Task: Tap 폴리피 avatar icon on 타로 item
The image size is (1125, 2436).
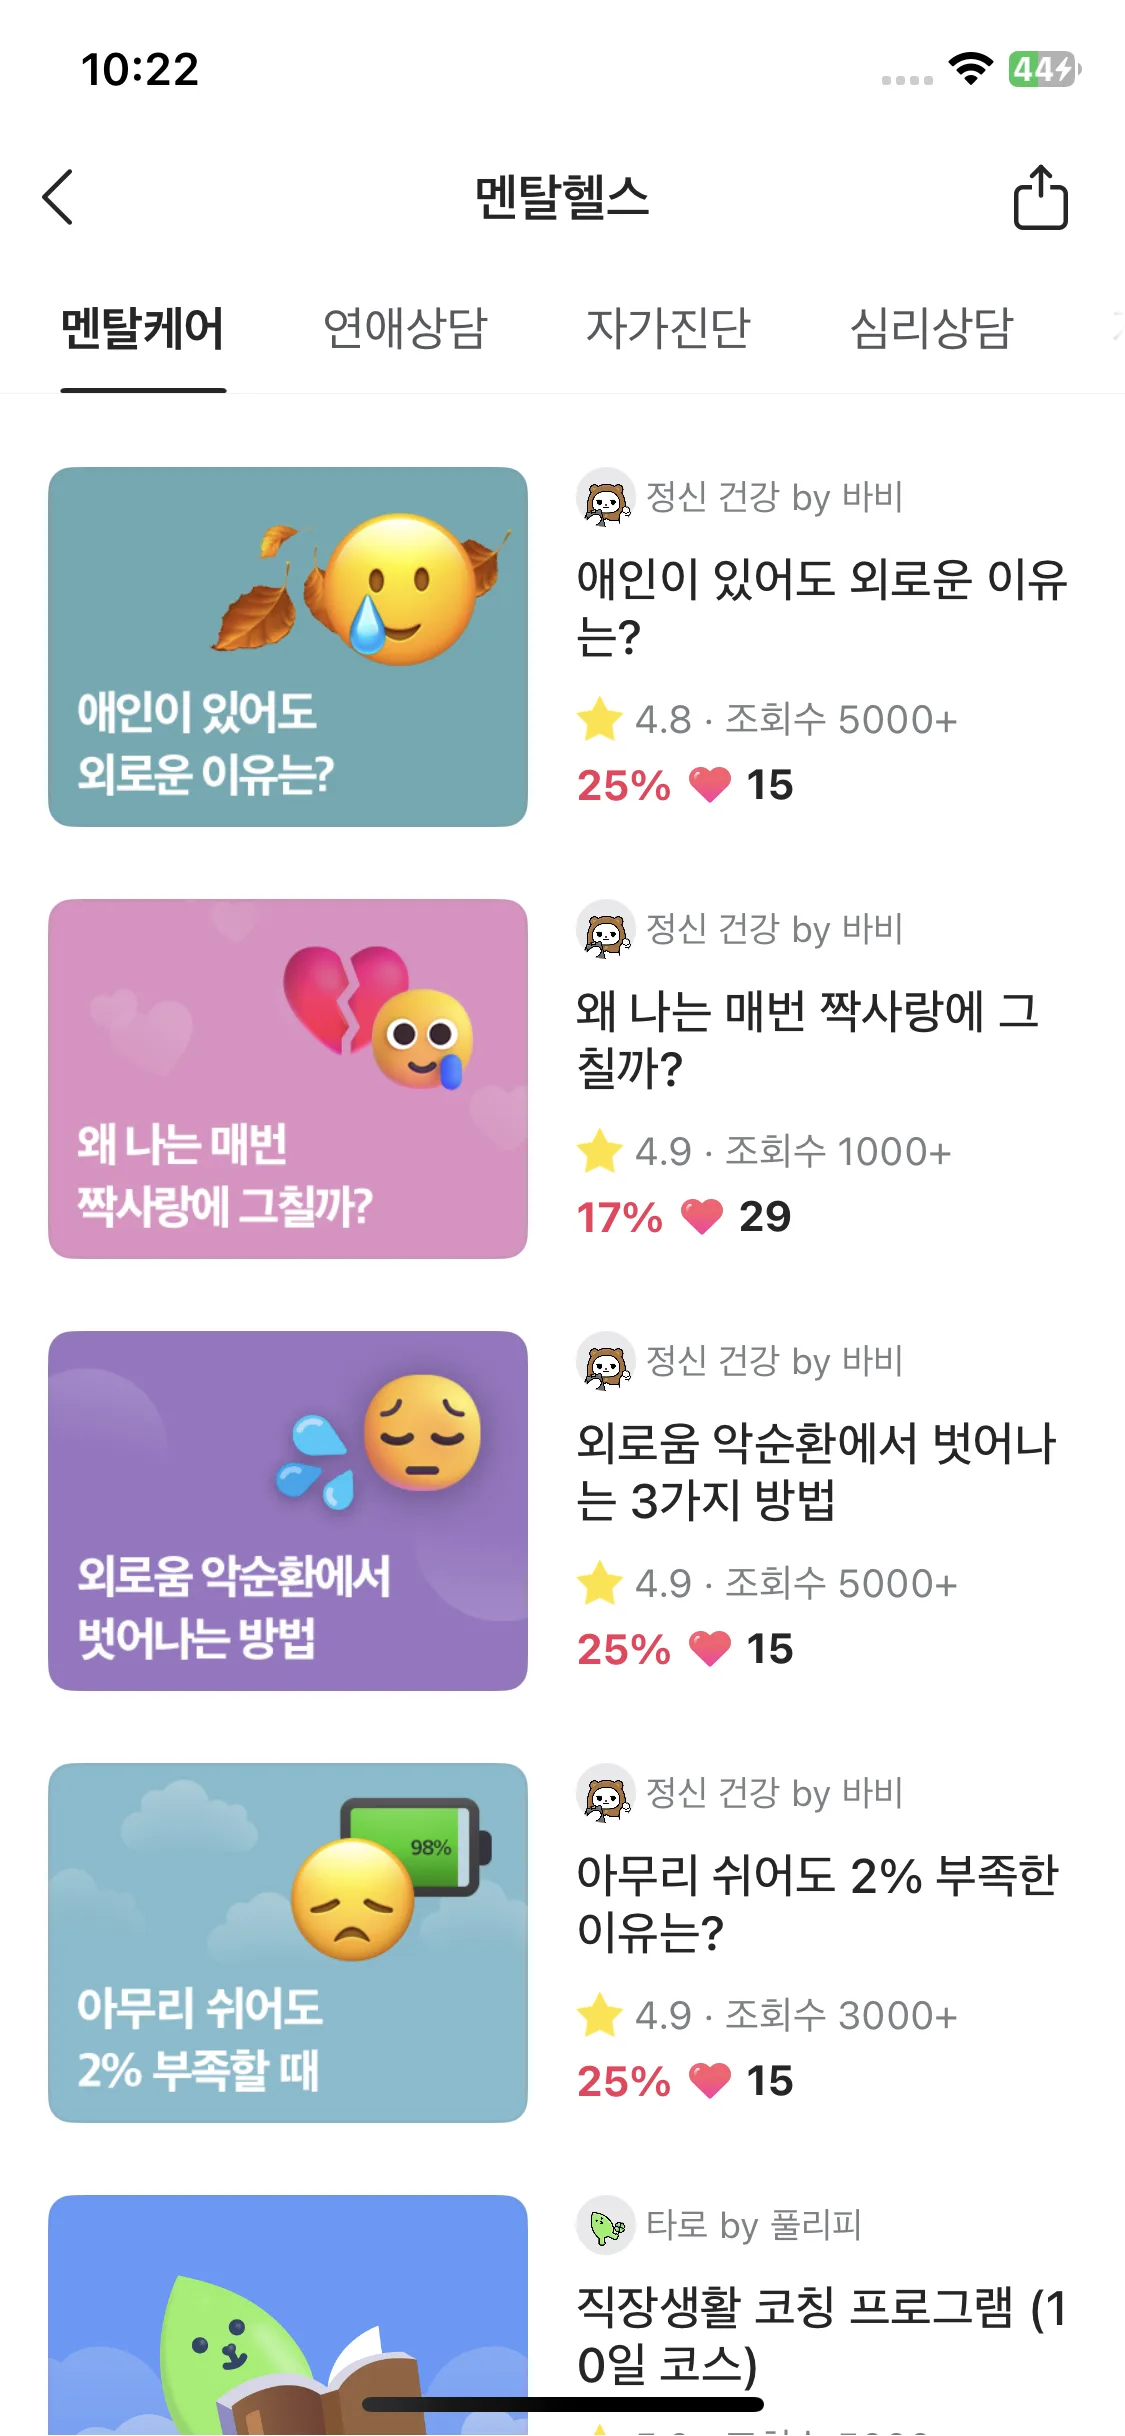Action: pos(606,2226)
